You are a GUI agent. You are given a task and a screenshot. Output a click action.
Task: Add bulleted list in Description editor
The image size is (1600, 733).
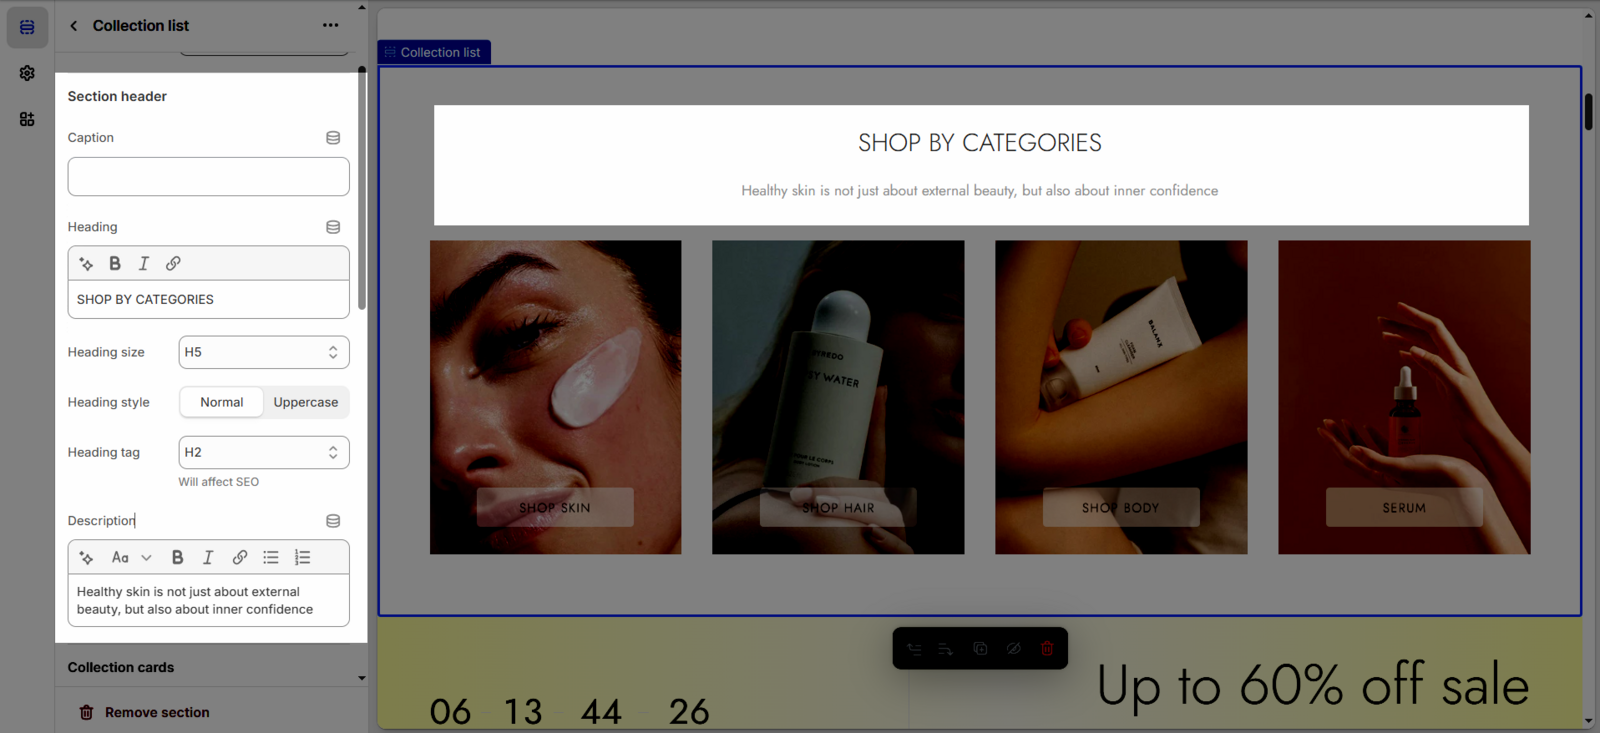click(271, 558)
